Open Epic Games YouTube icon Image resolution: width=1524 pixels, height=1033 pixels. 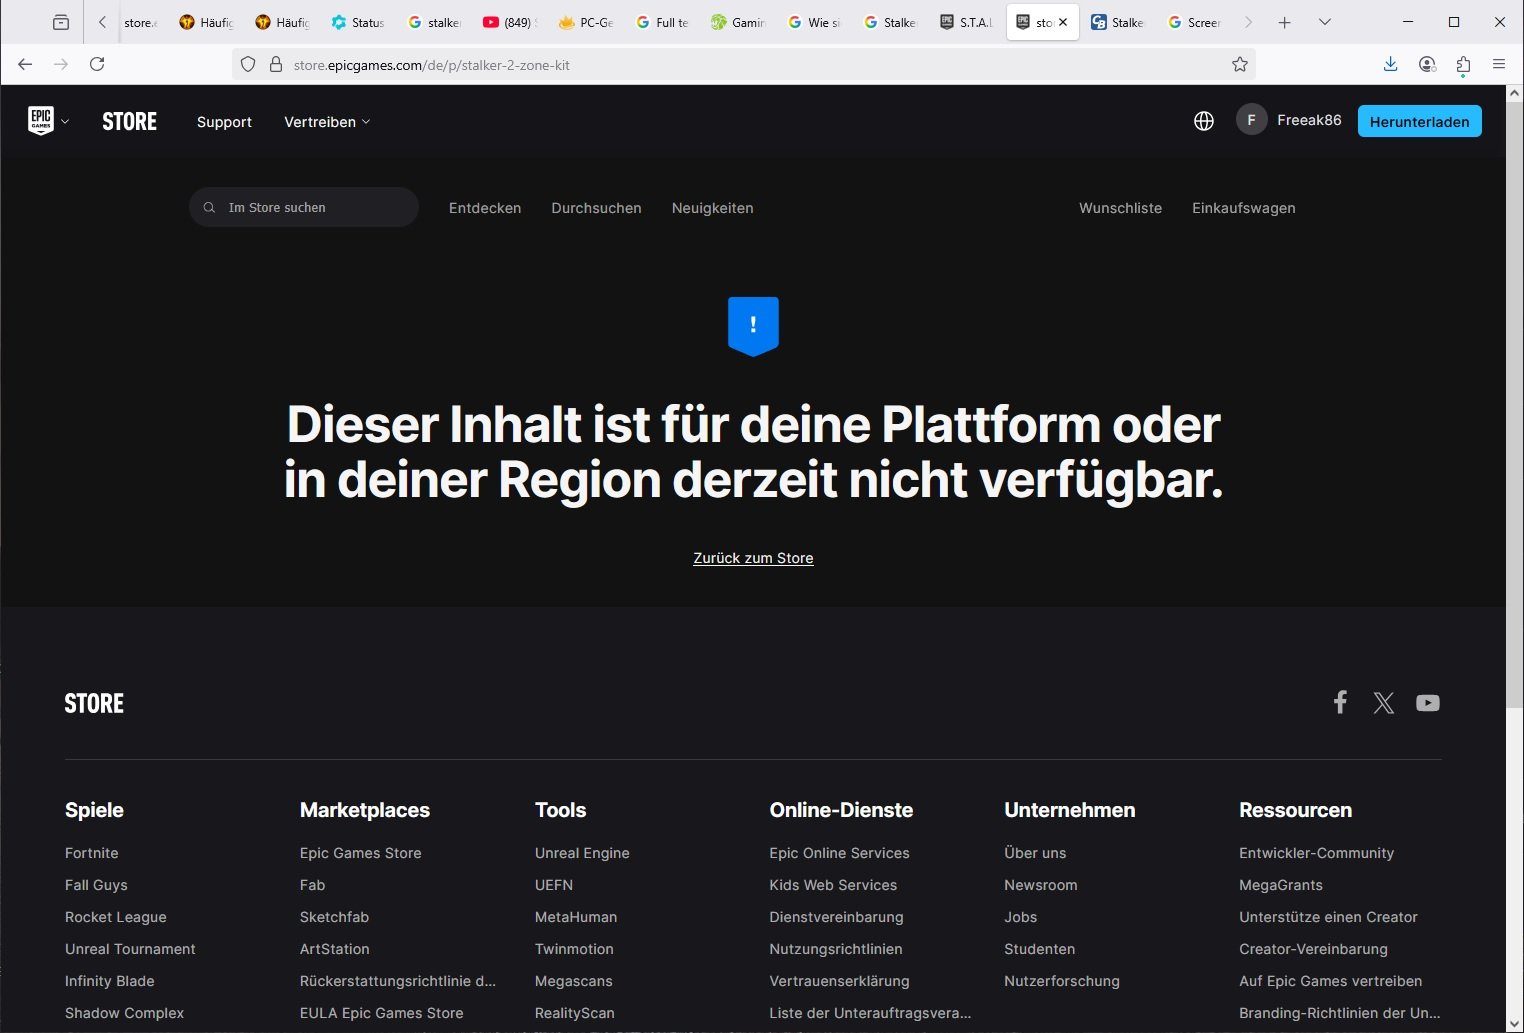click(x=1428, y=703)
